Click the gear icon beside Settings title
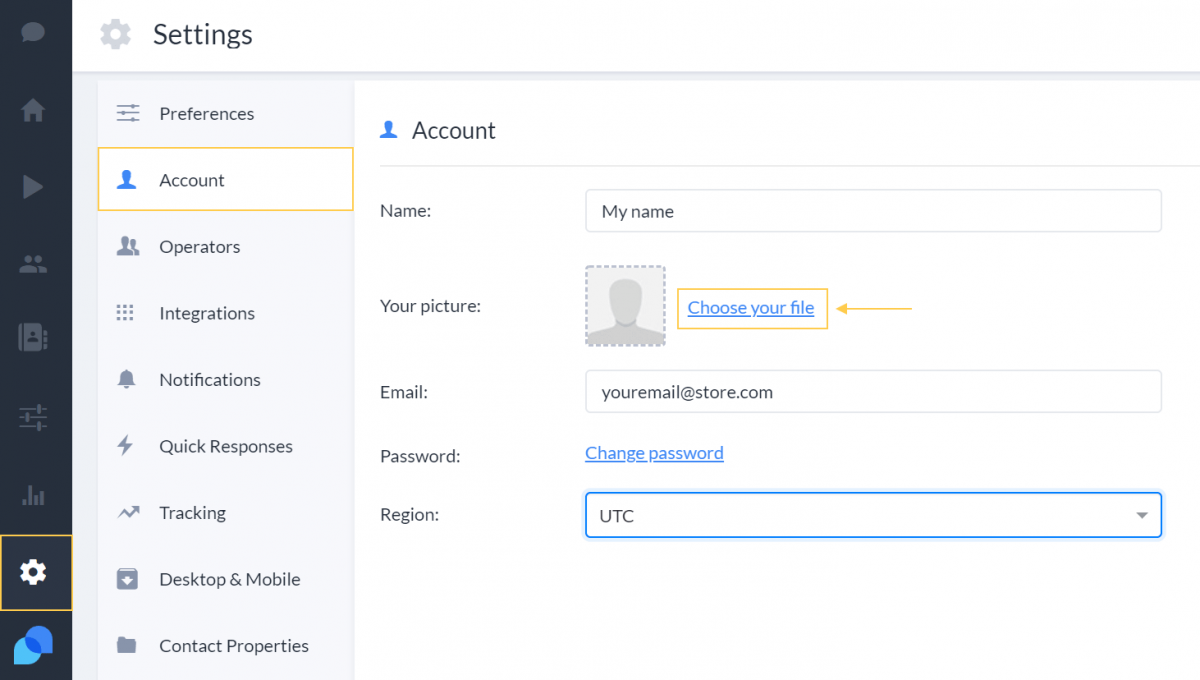 click(x=116, y=34)
